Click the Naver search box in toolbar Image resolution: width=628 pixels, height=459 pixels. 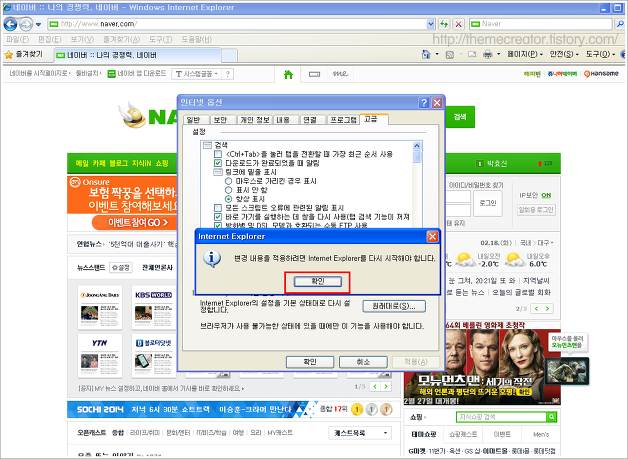(x=541, y=24)
